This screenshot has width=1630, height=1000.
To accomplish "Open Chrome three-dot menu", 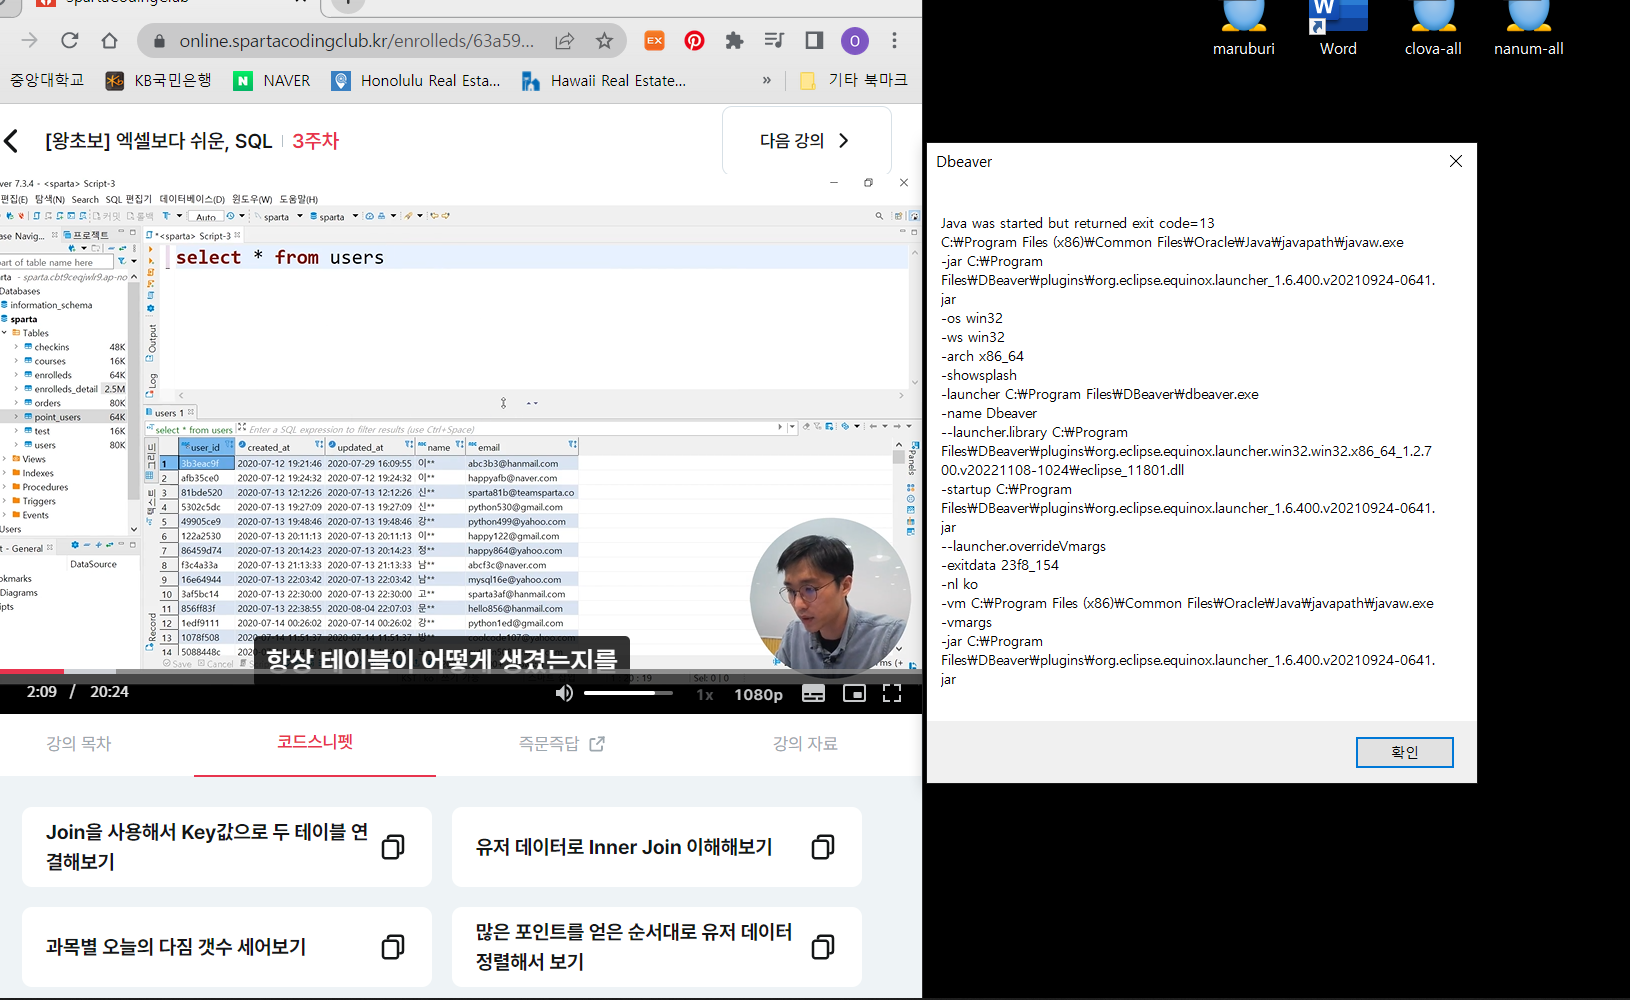I will coord(894,40).
